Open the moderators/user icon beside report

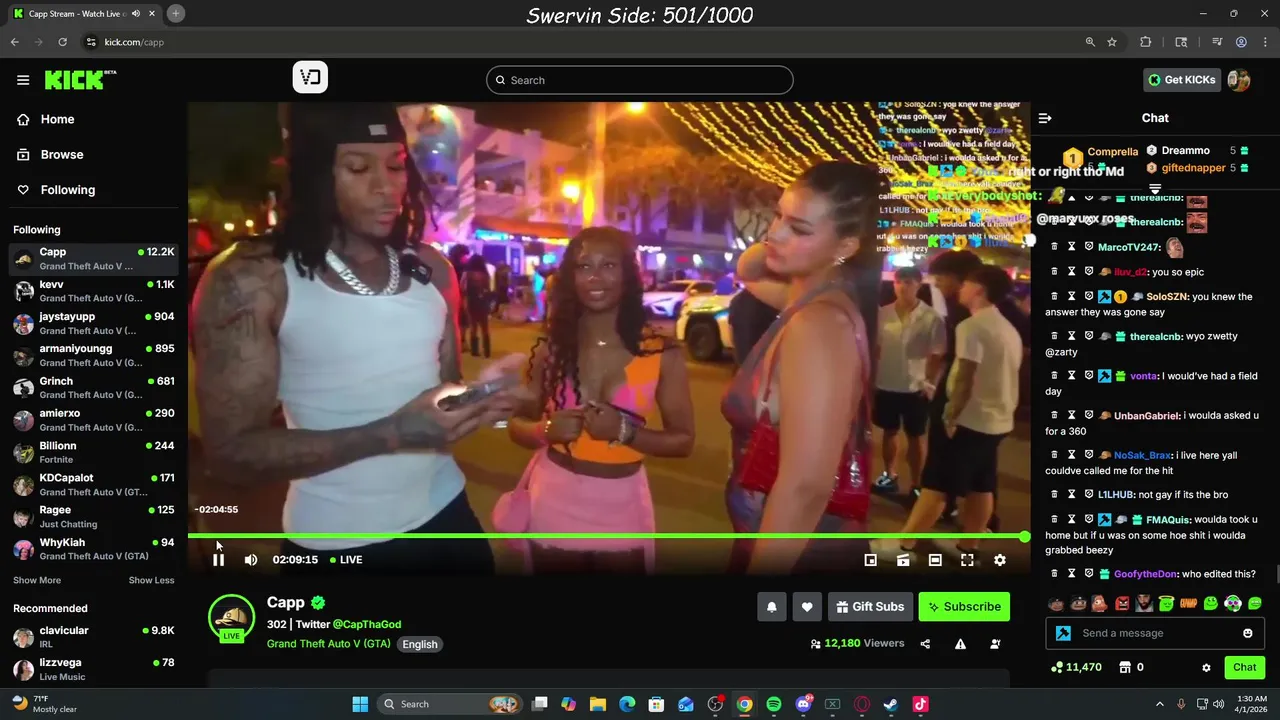point(995,644)
